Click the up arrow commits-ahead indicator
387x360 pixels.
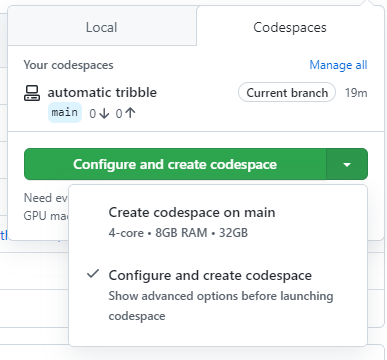coord(130,113)
